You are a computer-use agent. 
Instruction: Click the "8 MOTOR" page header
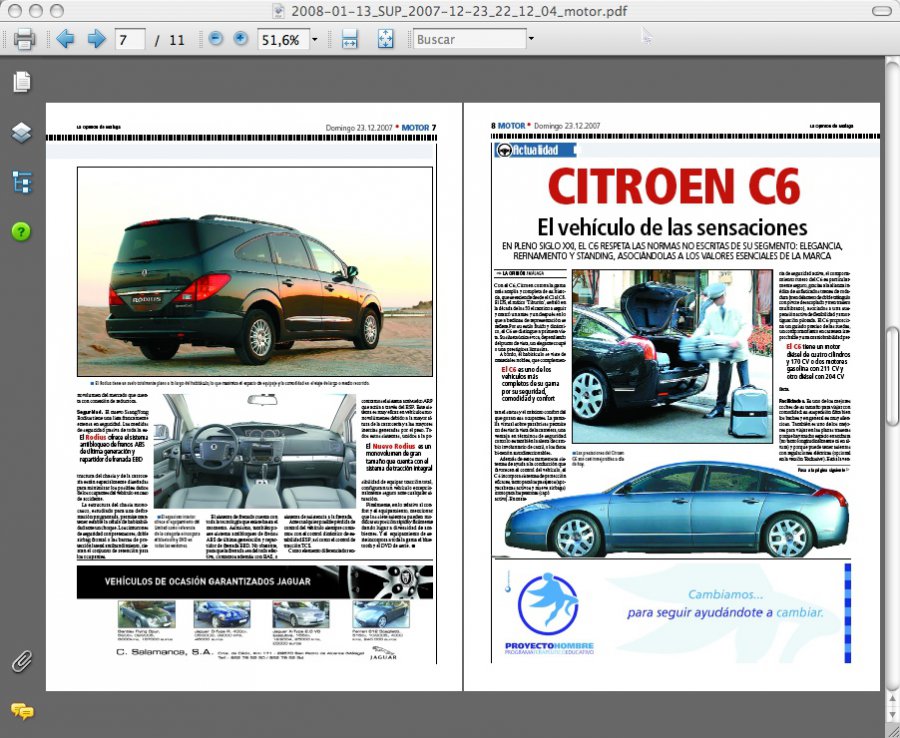[508, 126]
